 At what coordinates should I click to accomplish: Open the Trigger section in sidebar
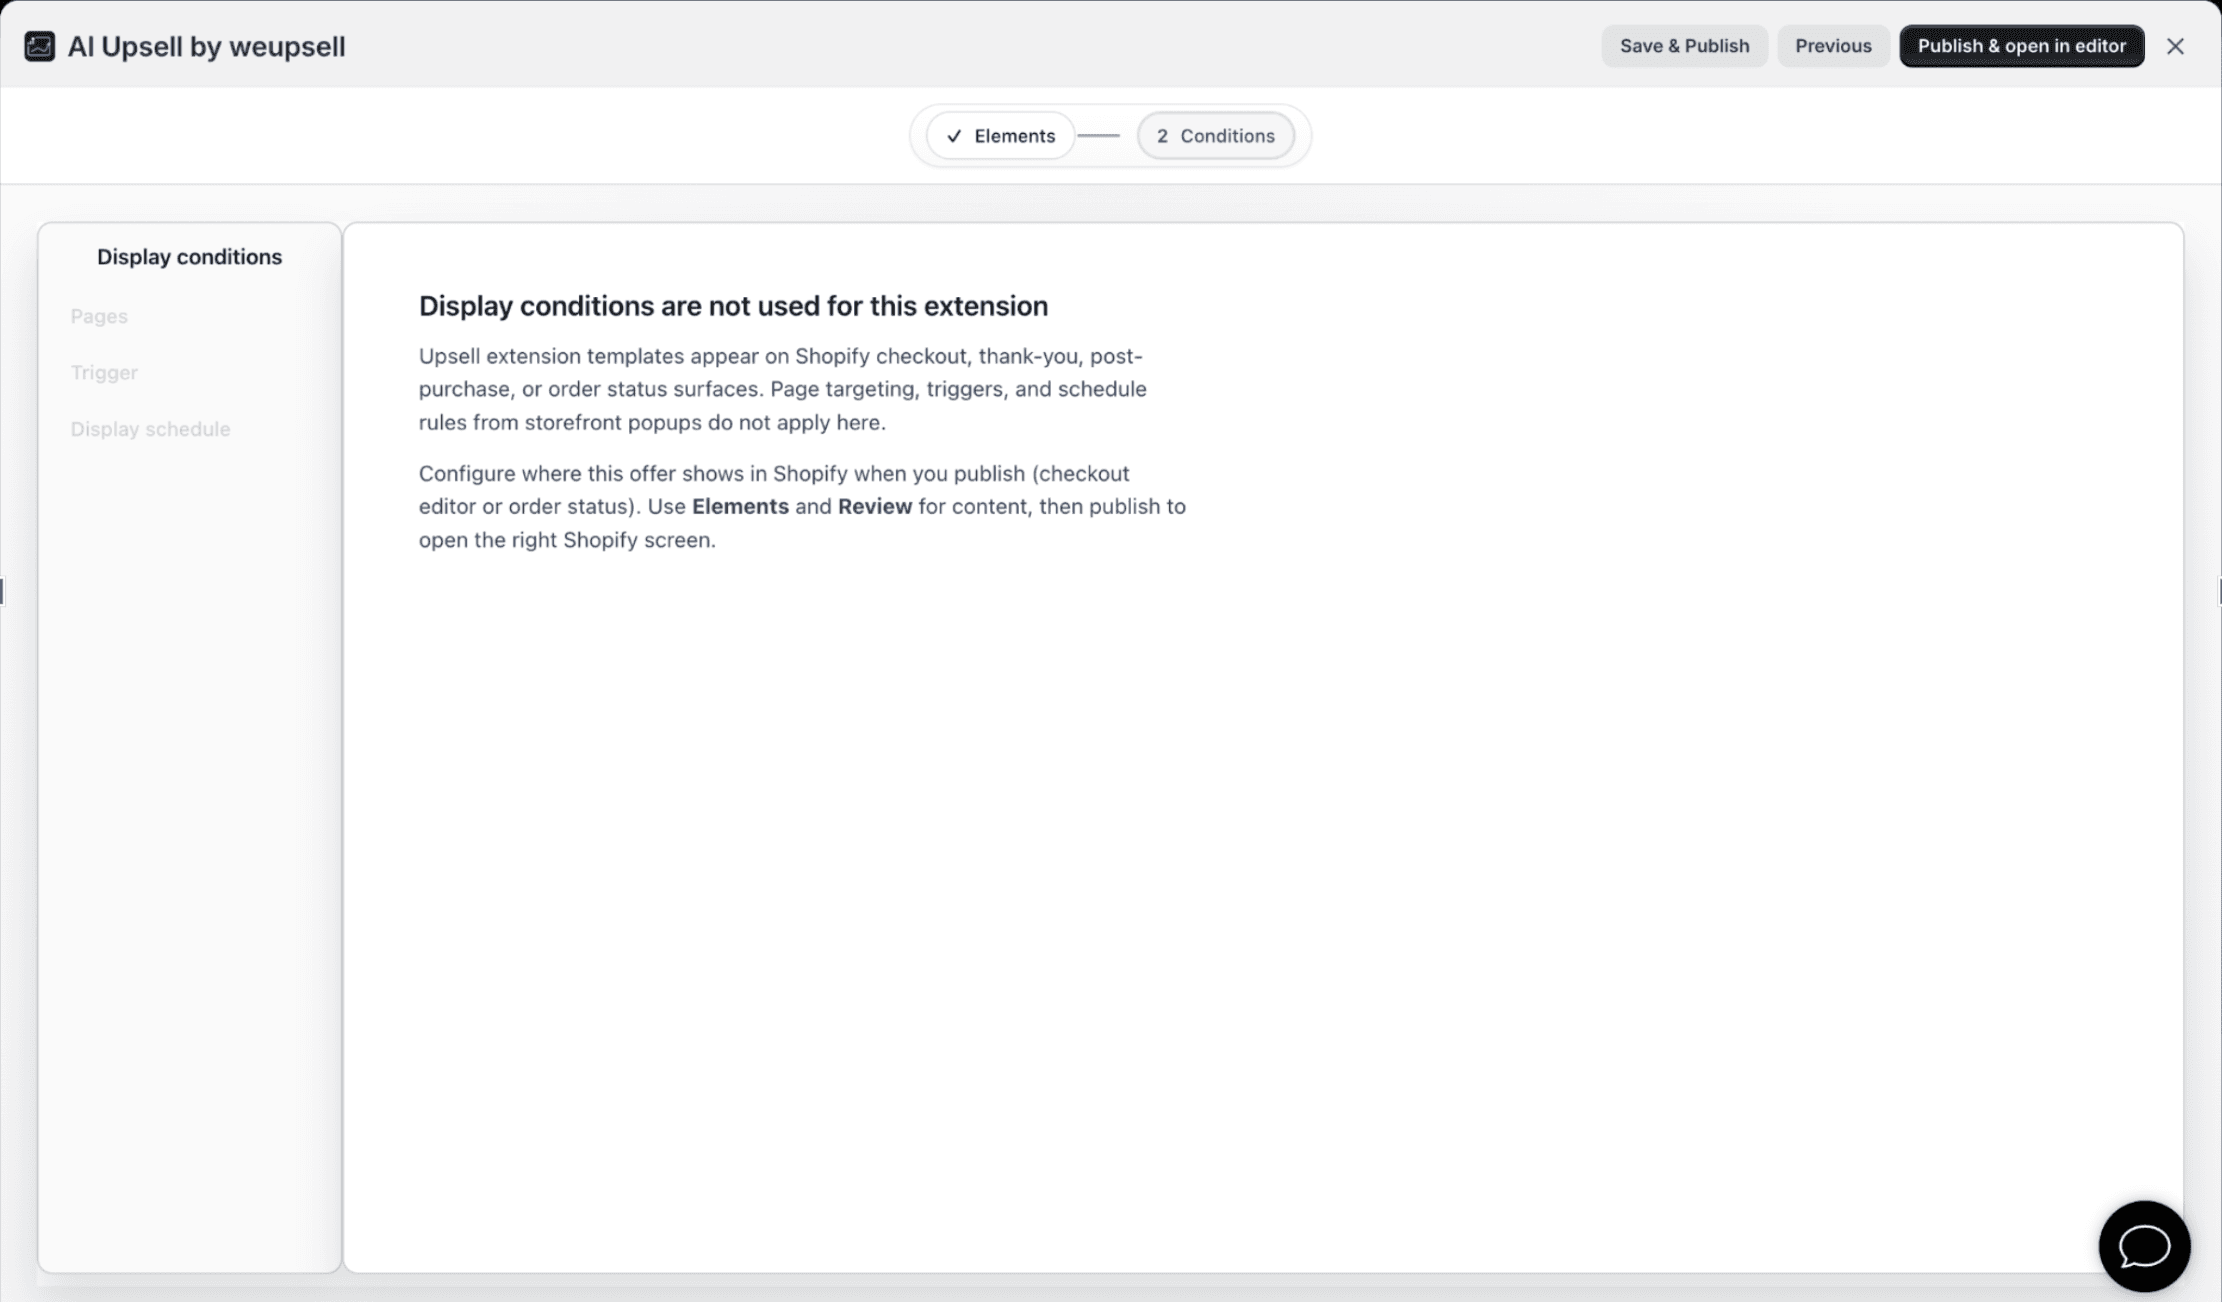(x=104, y=372)
